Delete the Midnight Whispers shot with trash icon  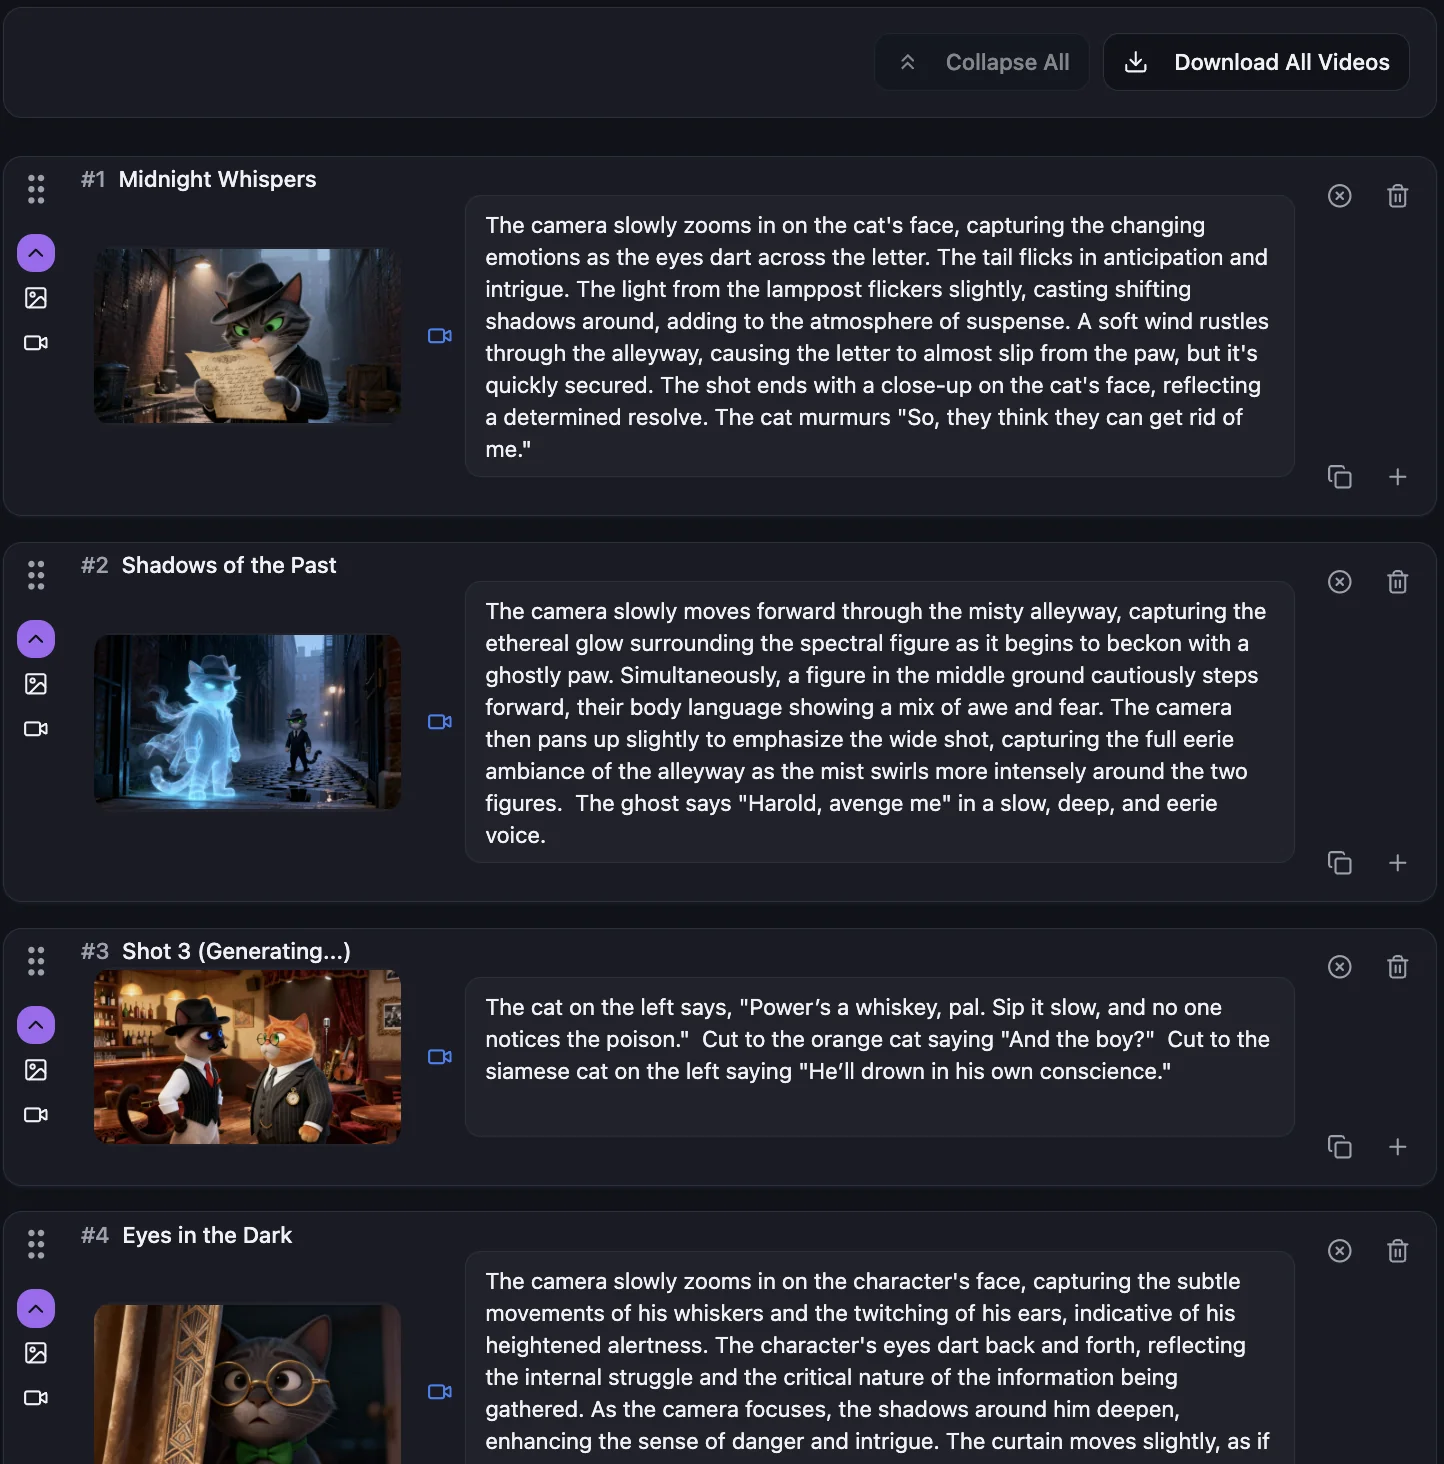click(1397, 196)
